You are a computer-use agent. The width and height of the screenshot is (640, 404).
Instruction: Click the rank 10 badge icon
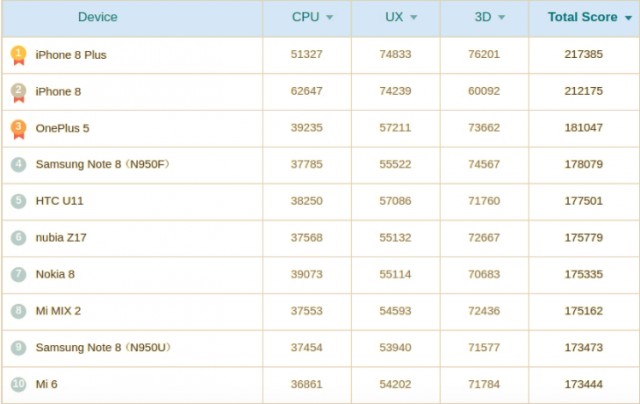click(18, 384)
